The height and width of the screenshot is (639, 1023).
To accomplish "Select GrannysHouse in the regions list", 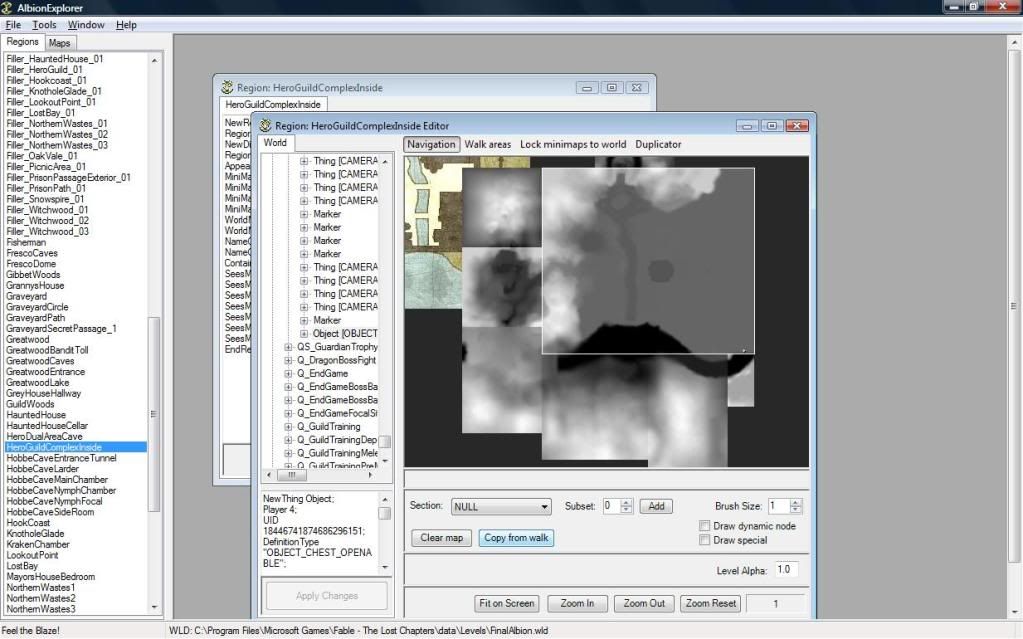I will point(35,285).
